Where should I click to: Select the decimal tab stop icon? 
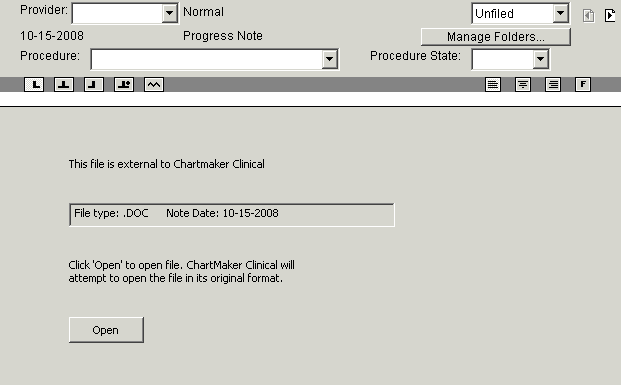(124, 84)
